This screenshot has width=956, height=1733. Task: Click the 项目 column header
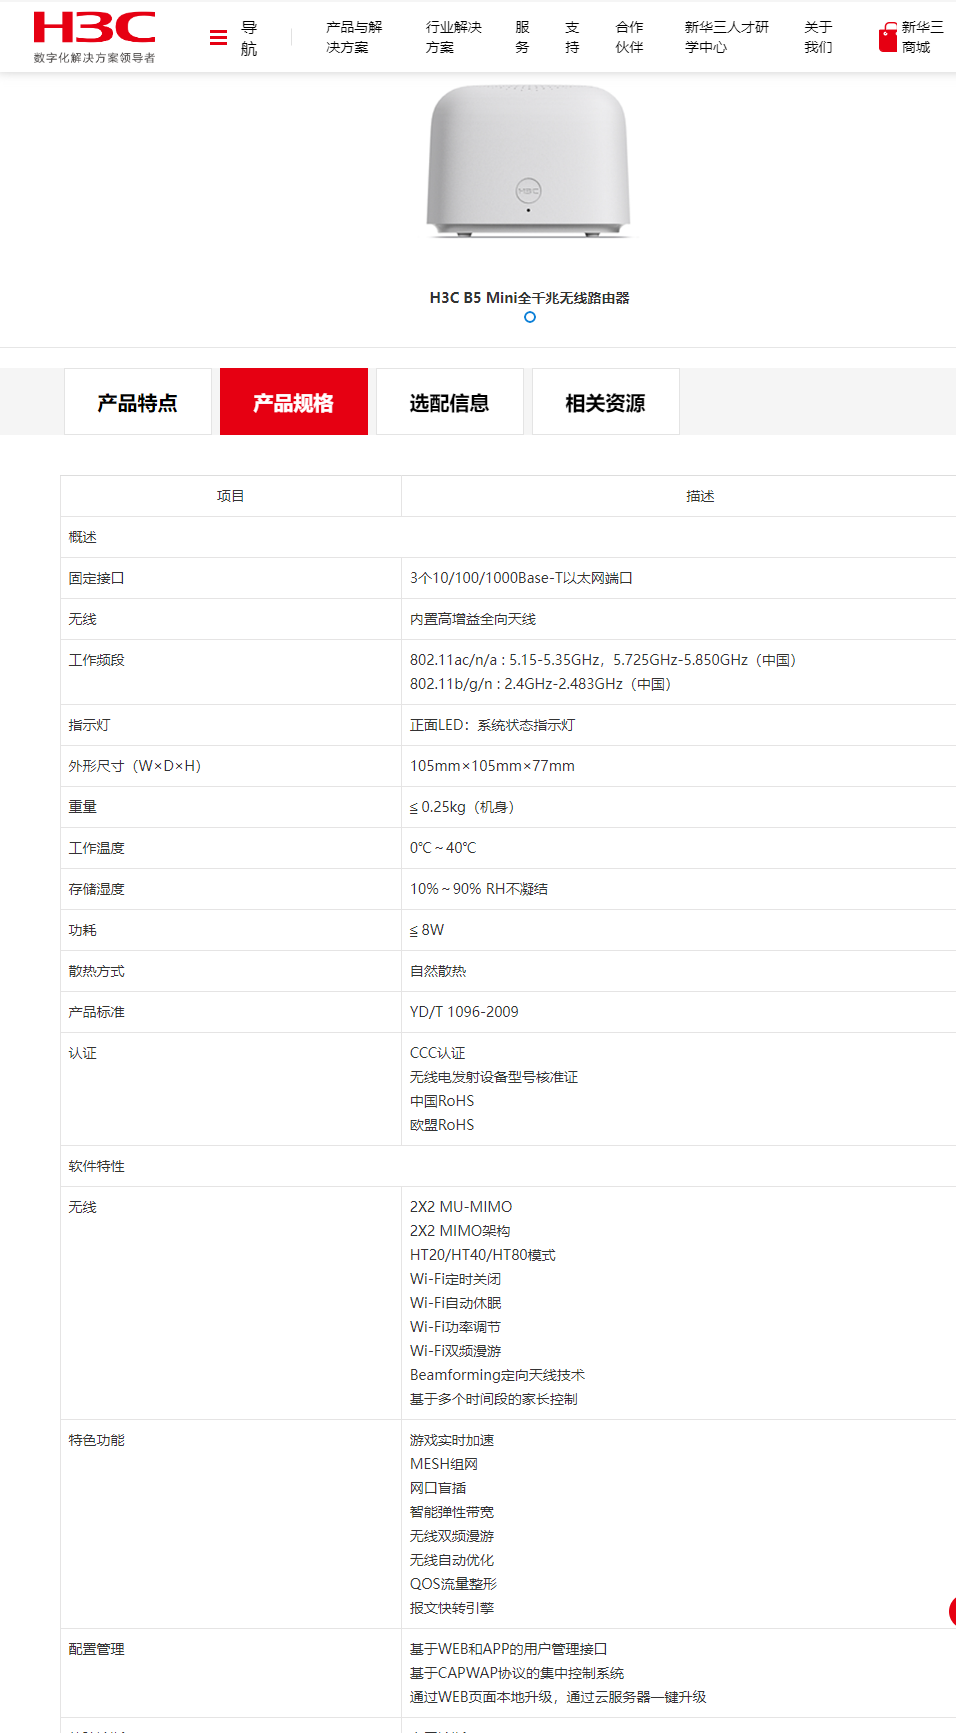231,496
